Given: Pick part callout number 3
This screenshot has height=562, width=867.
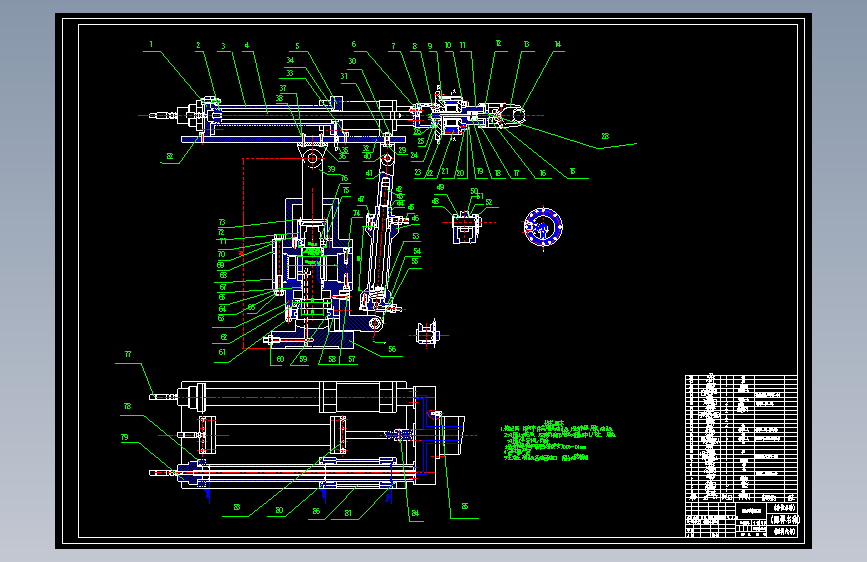Looking at the screenshot, I should (223, 46).
